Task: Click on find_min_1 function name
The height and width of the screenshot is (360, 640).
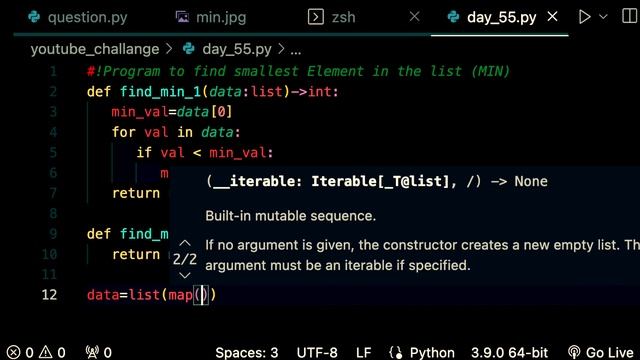Action: (x=160, y=91)
